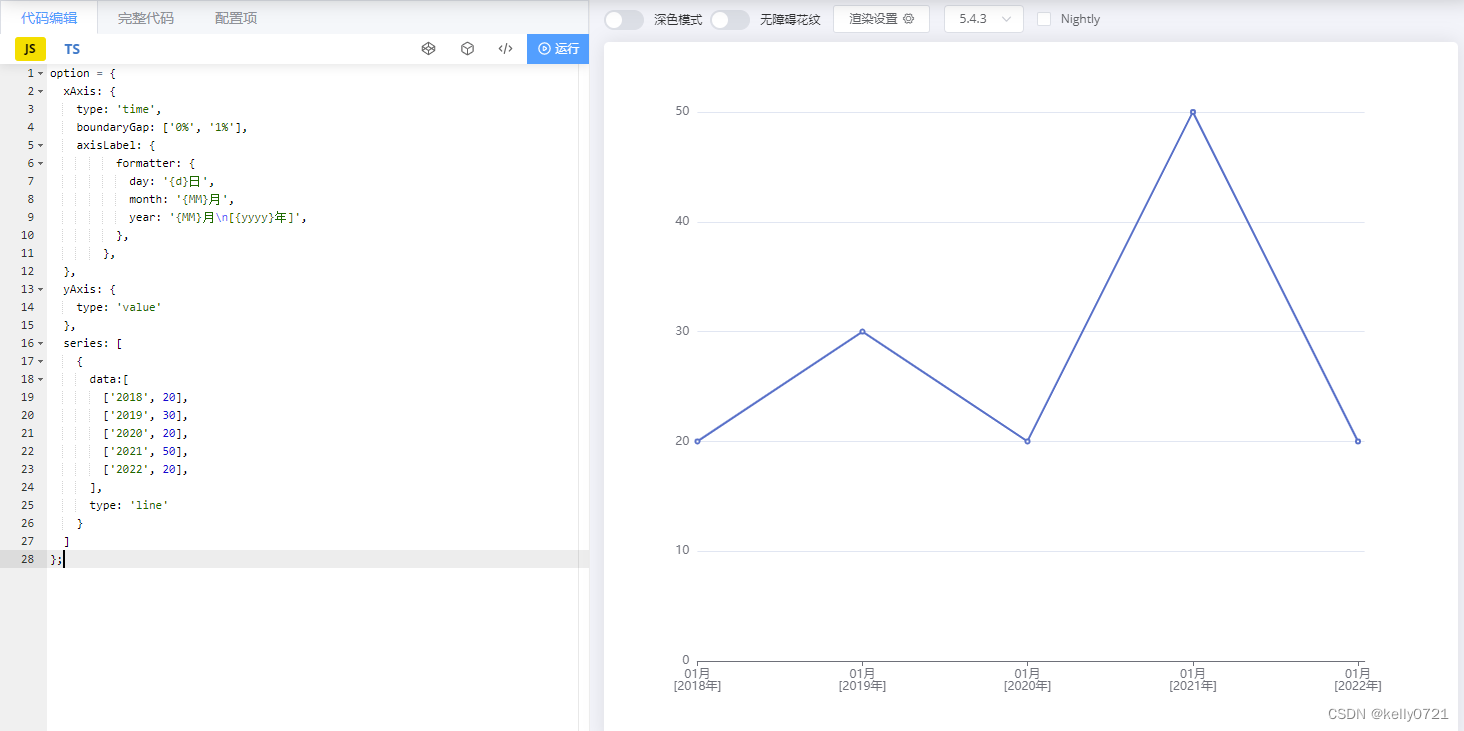Click code line type: 'value'
This screenshot has height=731, width=1464.
(118, 307)
